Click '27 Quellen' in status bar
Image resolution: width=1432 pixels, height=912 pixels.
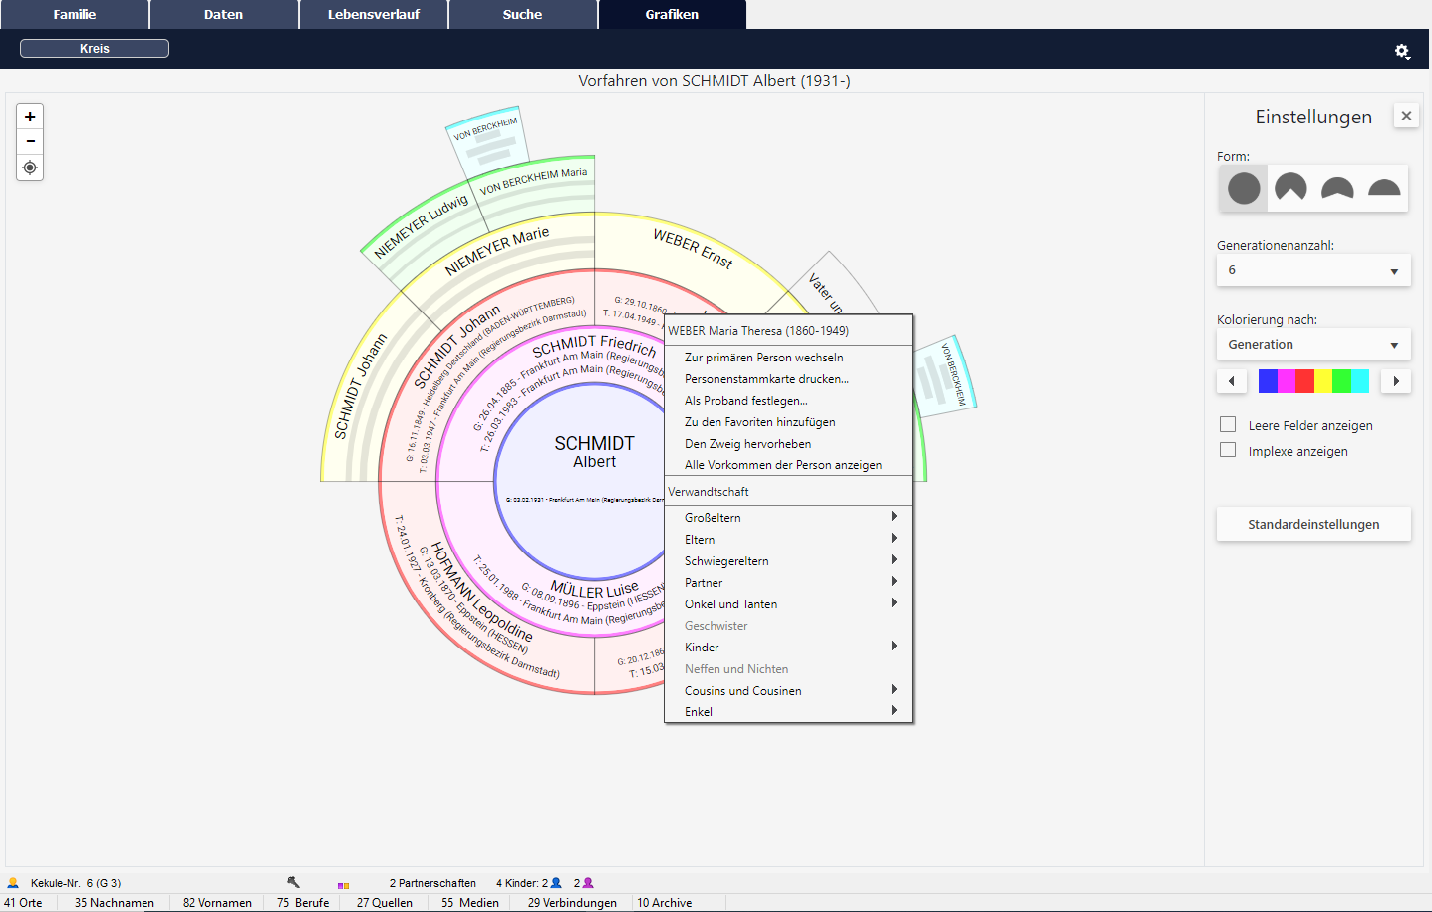(385, 902)
